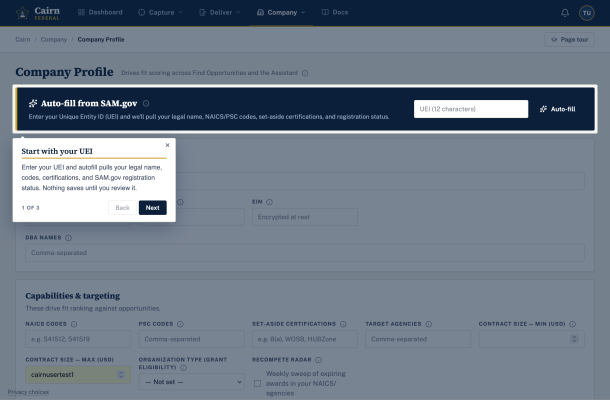
Task: Open the TU user avatar menu
Action: [x=587, y=13]
